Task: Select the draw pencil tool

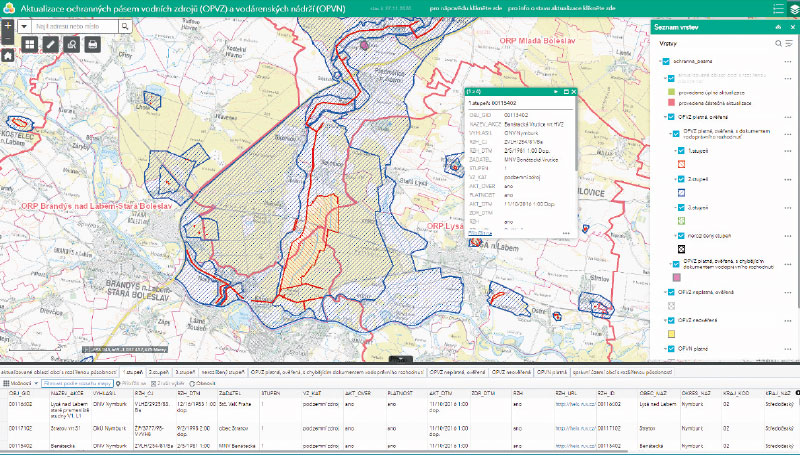Action: coord(50,44)
